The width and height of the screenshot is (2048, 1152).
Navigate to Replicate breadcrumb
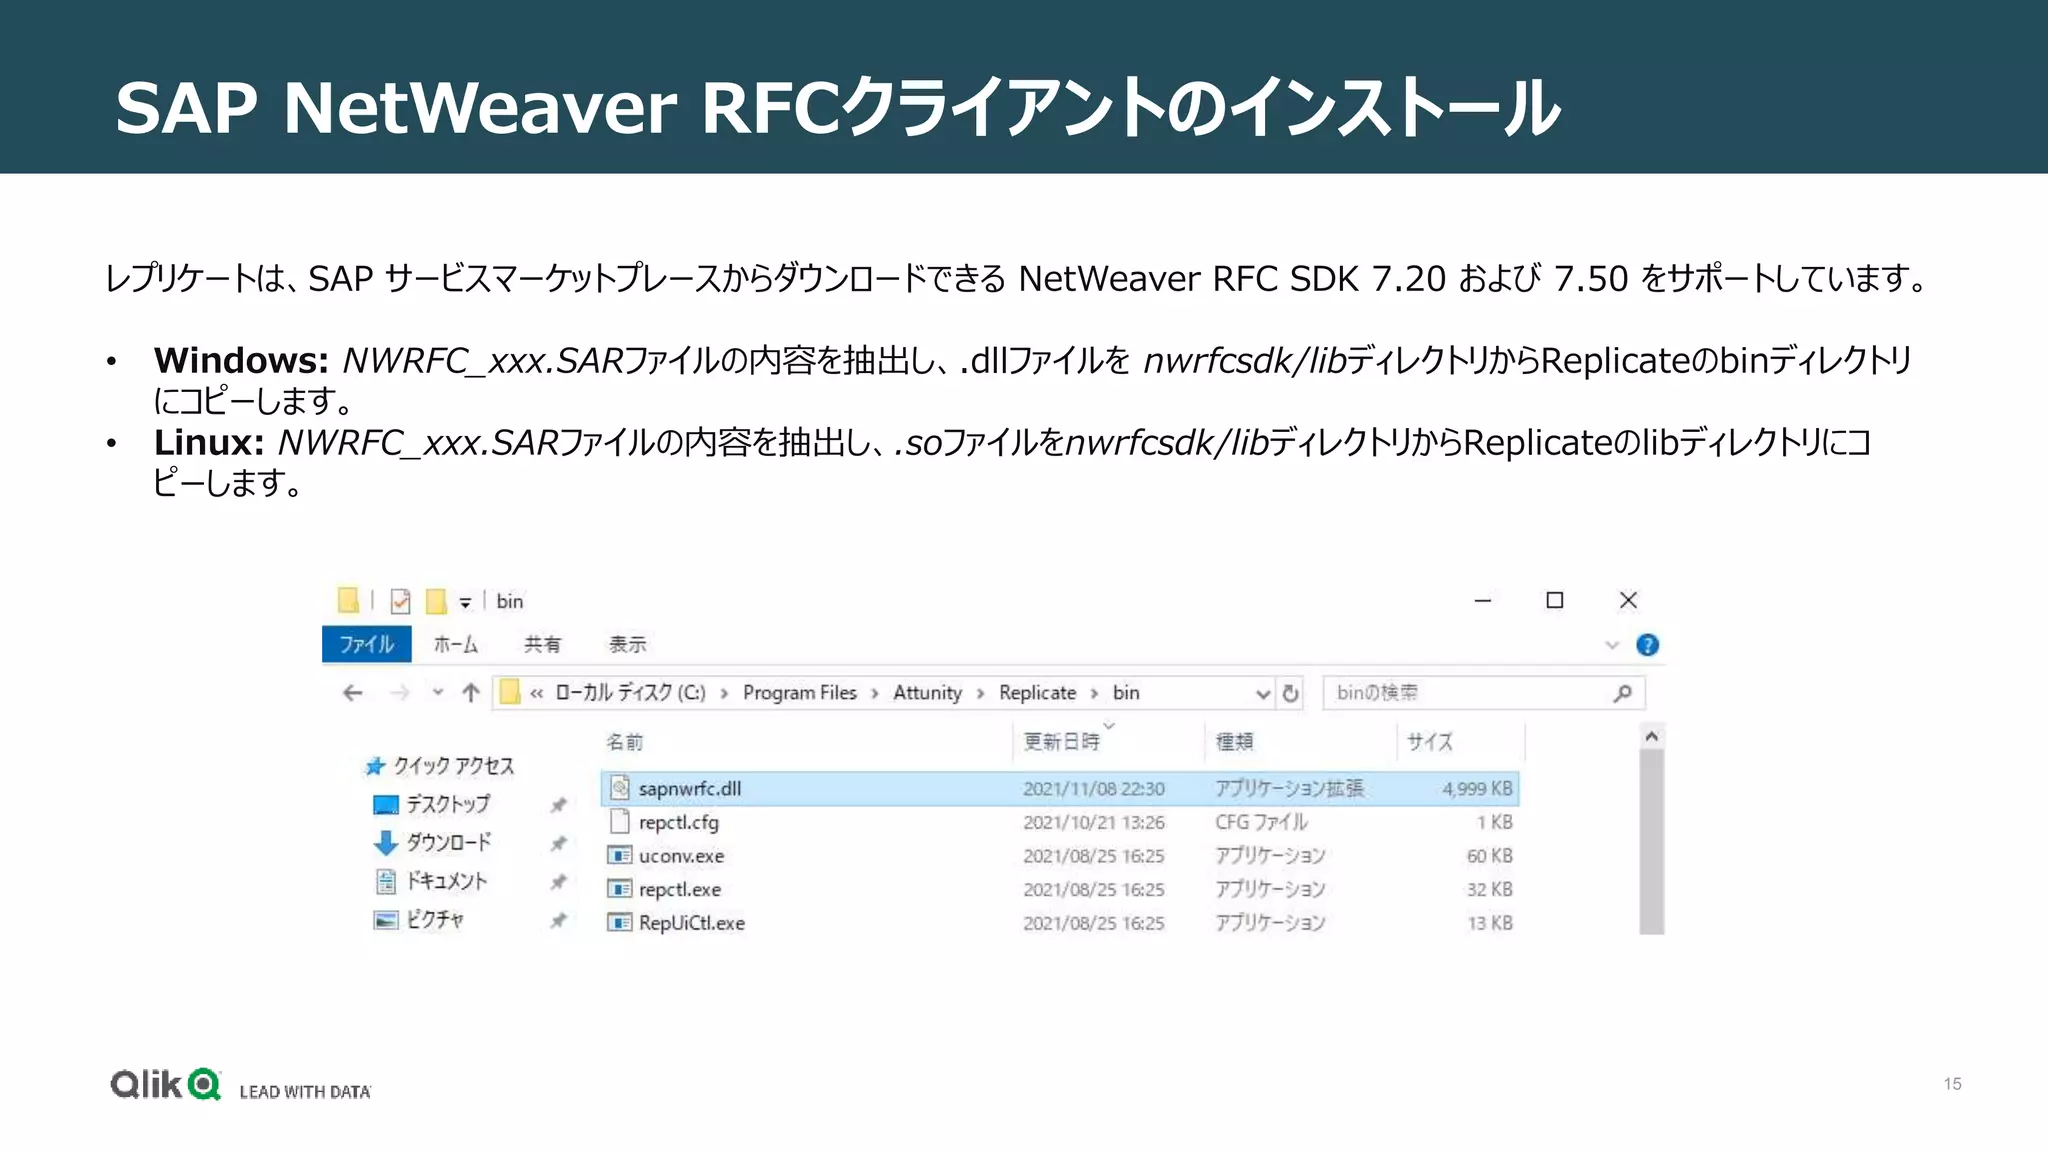coord(1037,692)
